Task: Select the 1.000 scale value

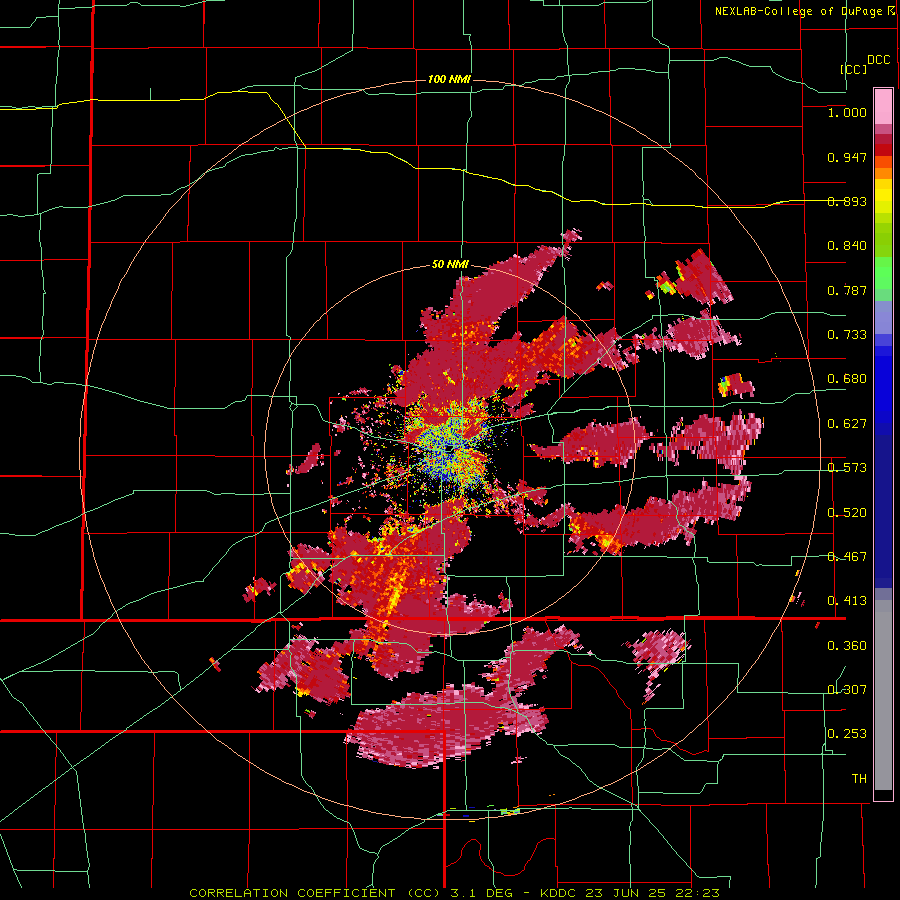Action: [847, 112]
